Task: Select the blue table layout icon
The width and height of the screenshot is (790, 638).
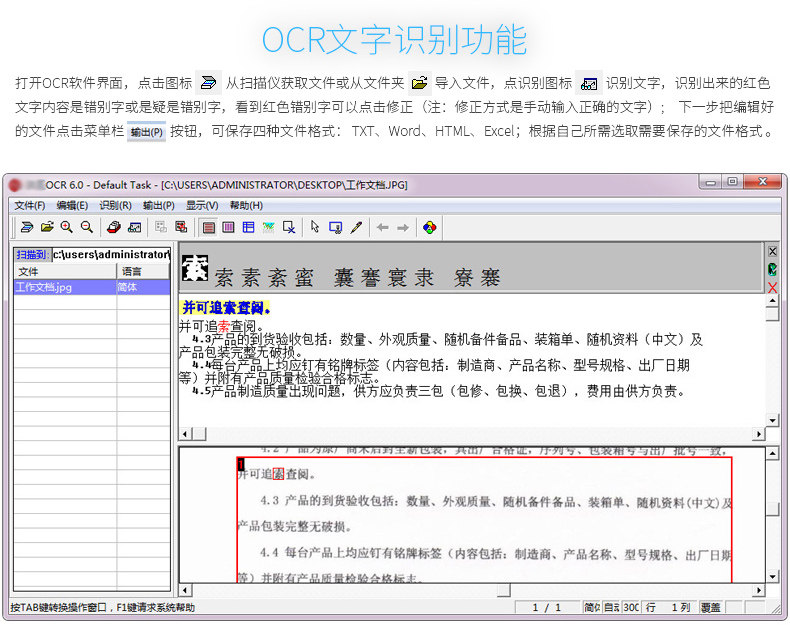Action: pos(248,228)
